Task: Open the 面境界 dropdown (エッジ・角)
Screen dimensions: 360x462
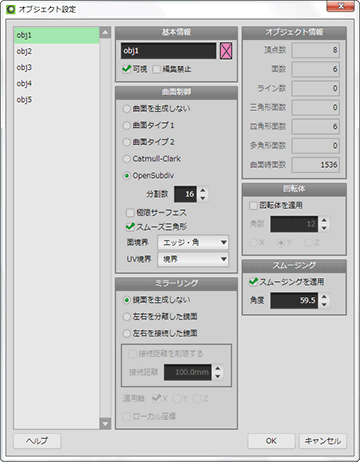Action: coord(193,243)
